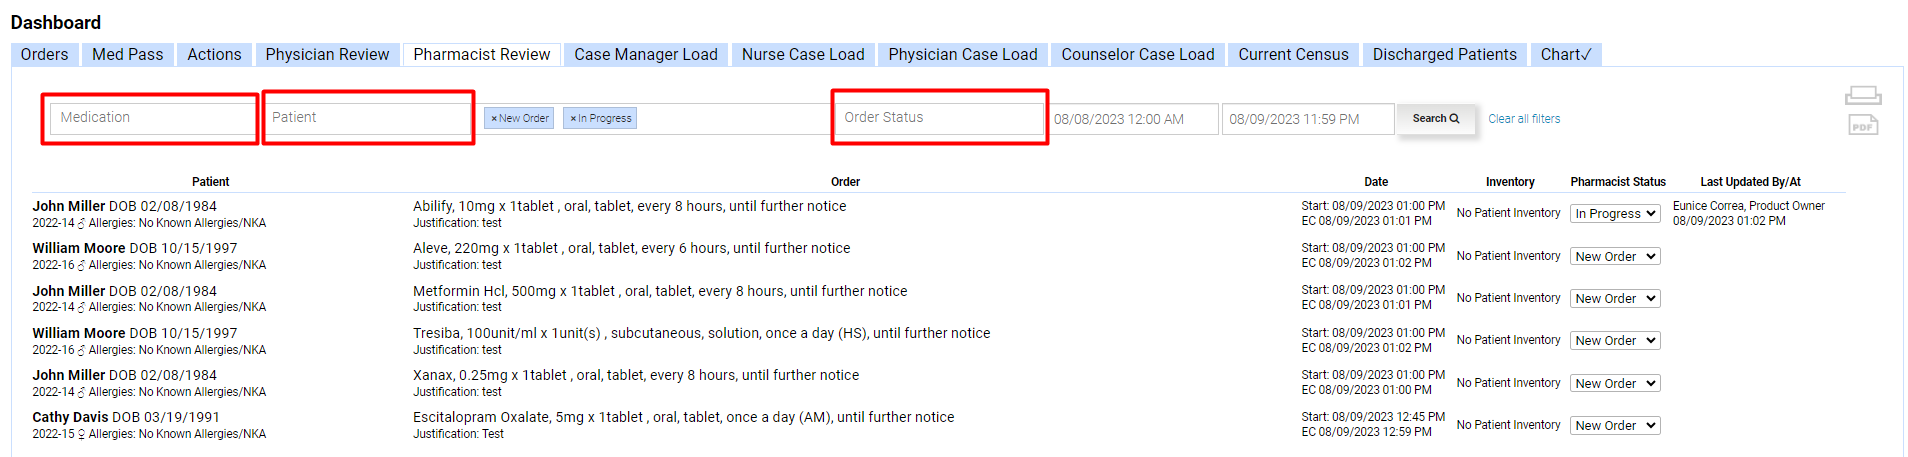
Task: Change the pharmacist status for Escitalopram Oxalate
Action: pos(1614,426)
